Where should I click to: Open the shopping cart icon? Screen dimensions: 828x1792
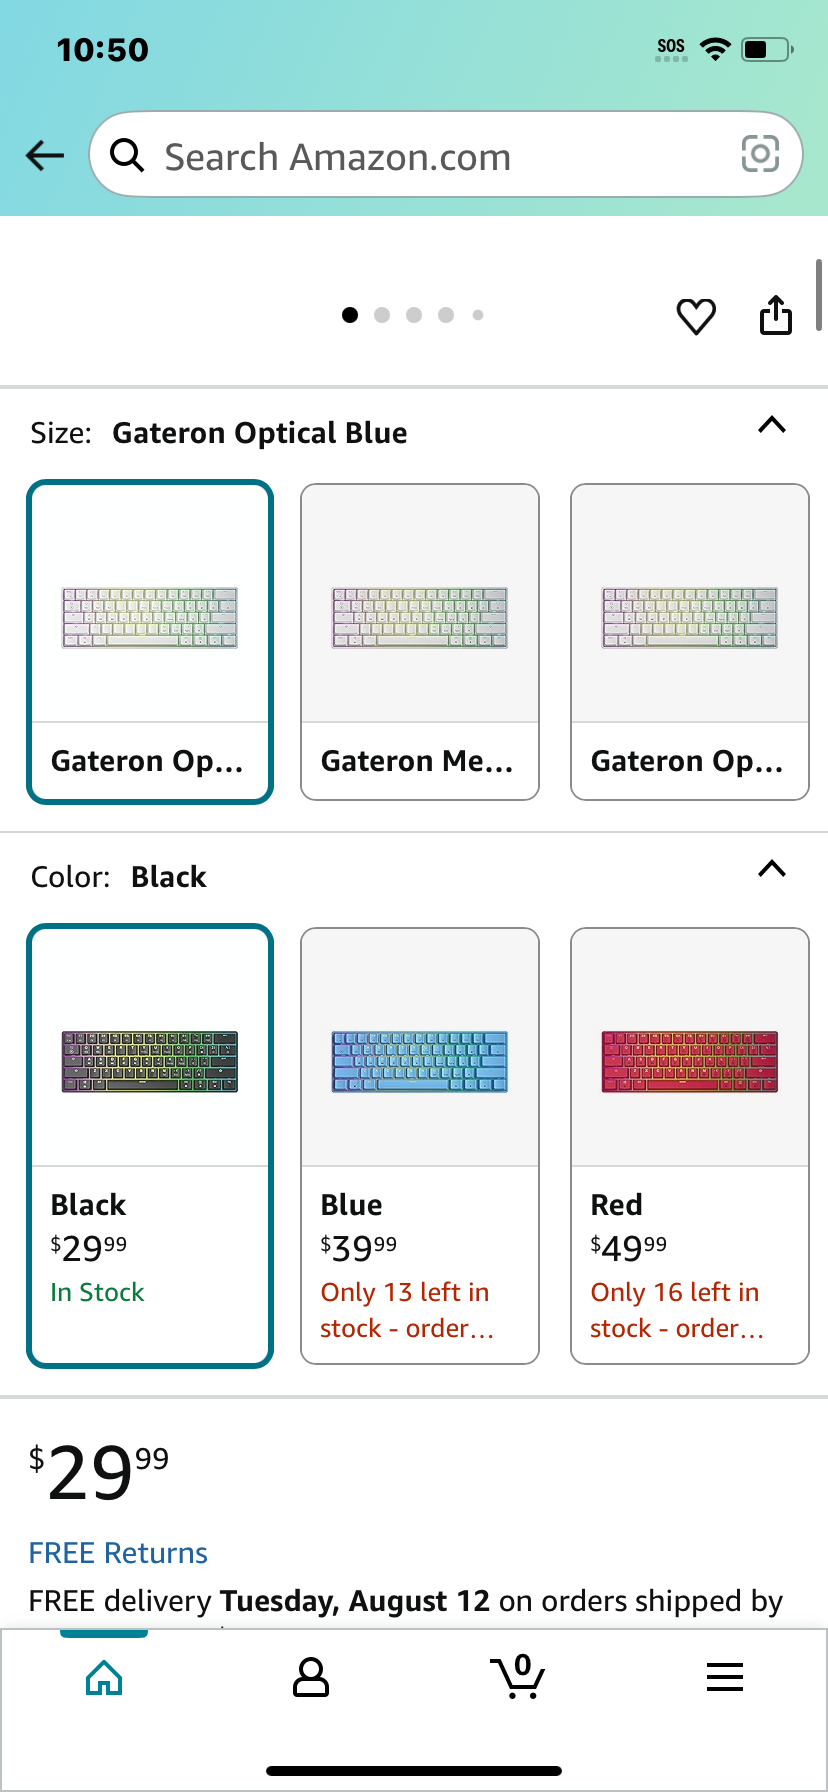(x=518, y=1677)
